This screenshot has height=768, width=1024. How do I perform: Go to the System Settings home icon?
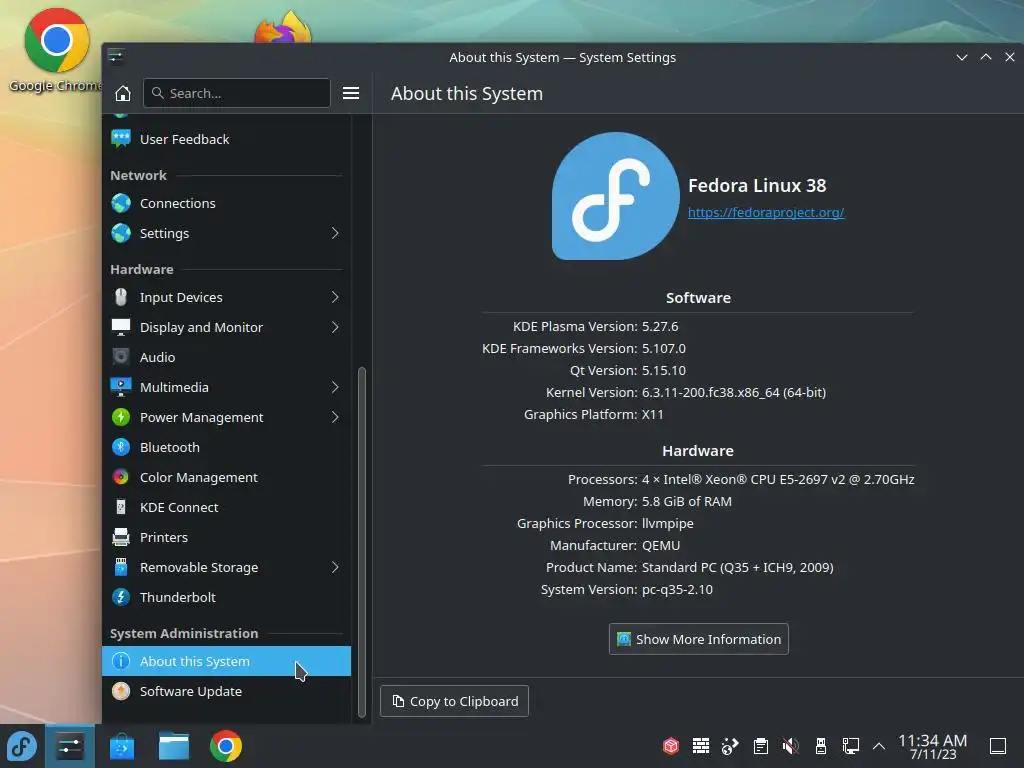(x=123, y=93)
